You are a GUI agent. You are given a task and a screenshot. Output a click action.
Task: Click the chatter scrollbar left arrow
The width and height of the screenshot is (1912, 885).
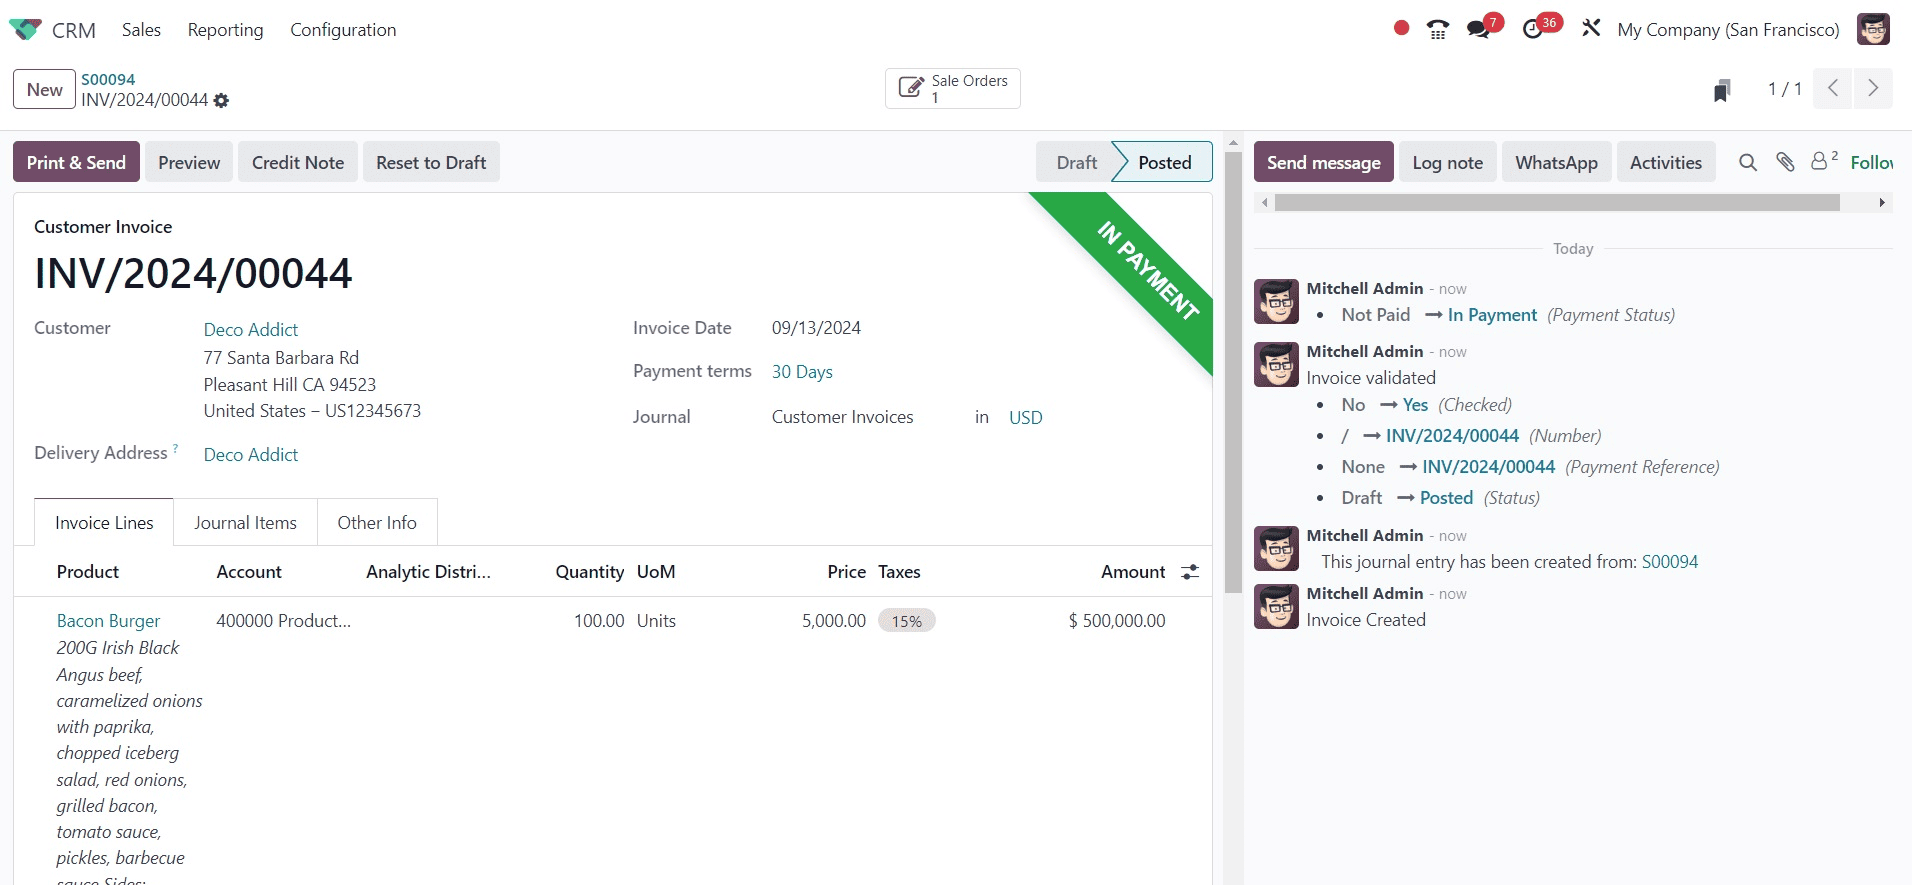pyautogui.click(x=1265, y=202)
